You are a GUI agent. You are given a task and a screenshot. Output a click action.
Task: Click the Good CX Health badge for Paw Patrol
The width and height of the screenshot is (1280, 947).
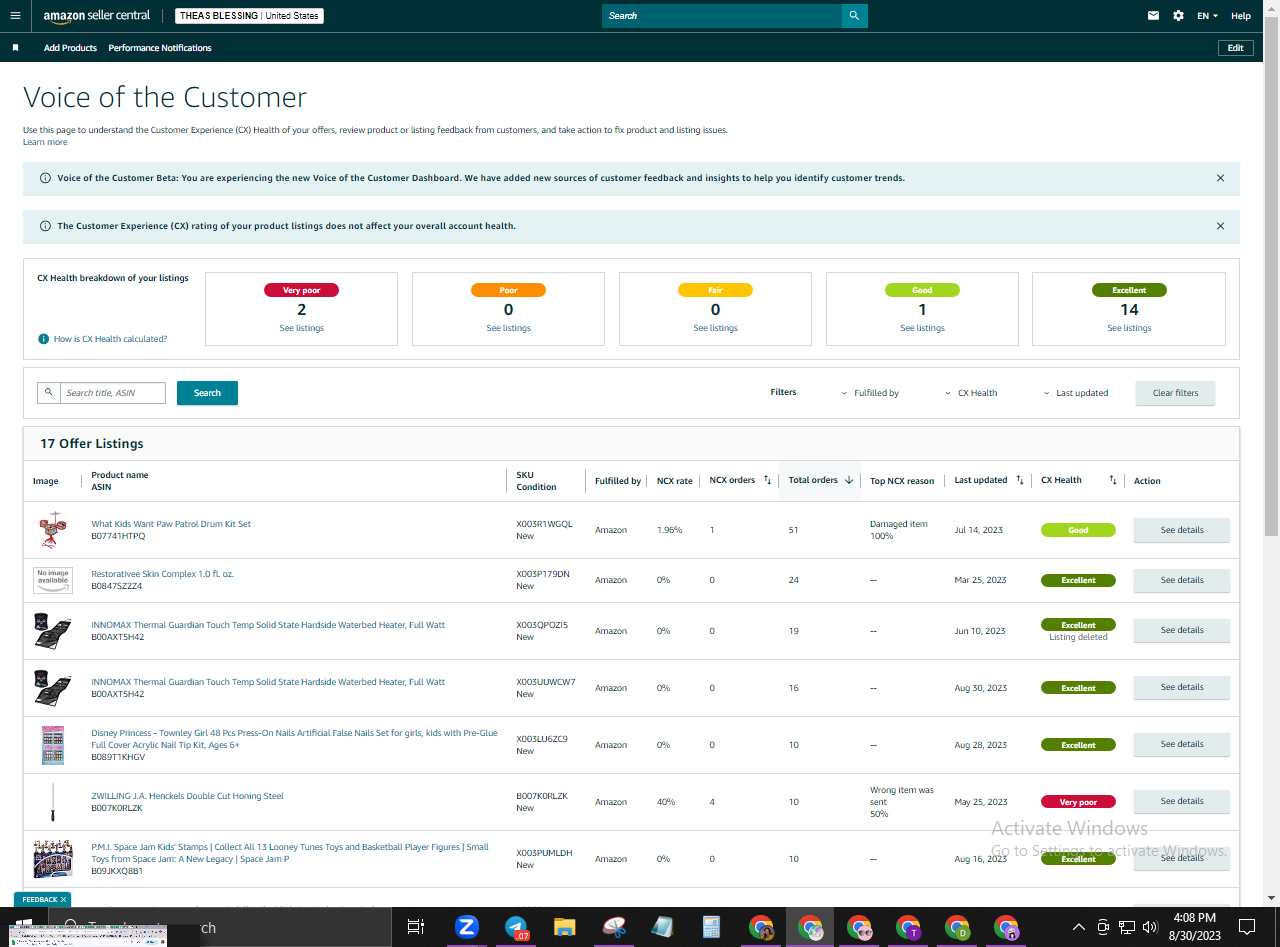tap(1078, 530)
